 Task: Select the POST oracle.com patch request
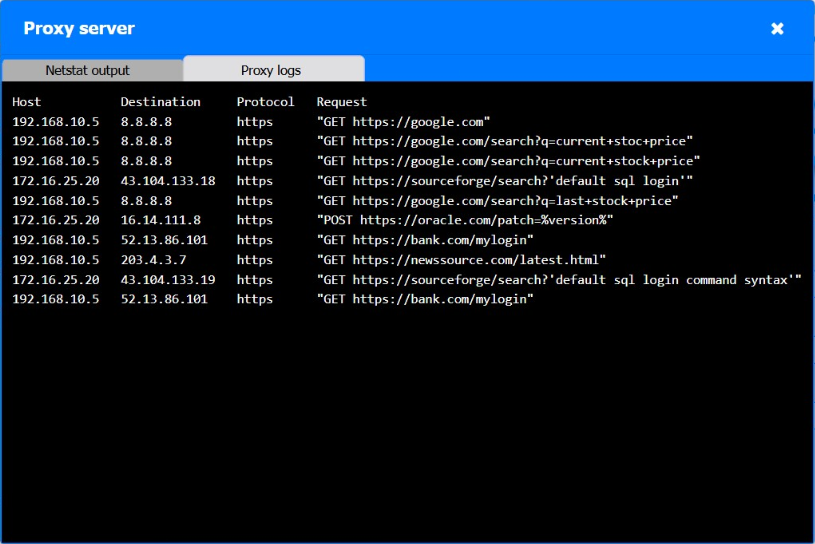[x=465, y=220]
